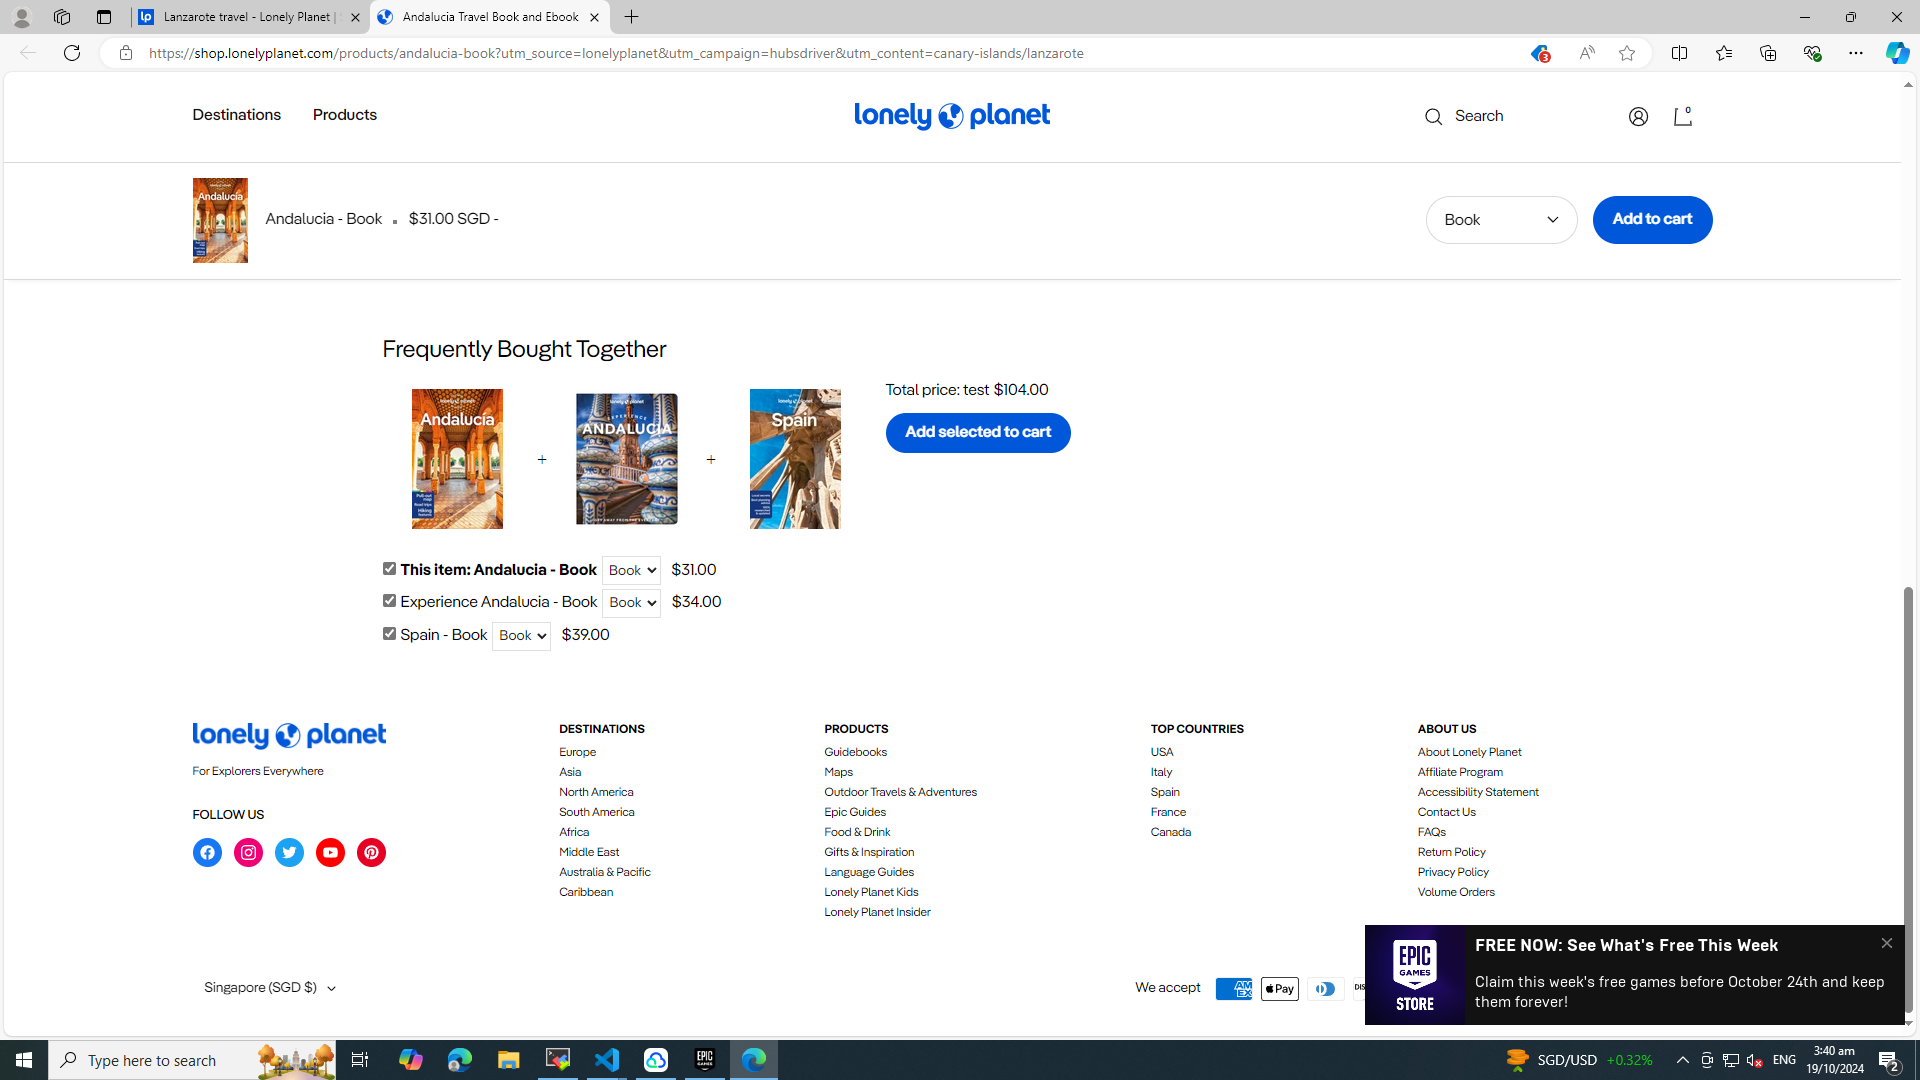This screenshot has width=1920, height=1080.
Task: Open format dropdown for Spain - Book
Action: [521, 636]
